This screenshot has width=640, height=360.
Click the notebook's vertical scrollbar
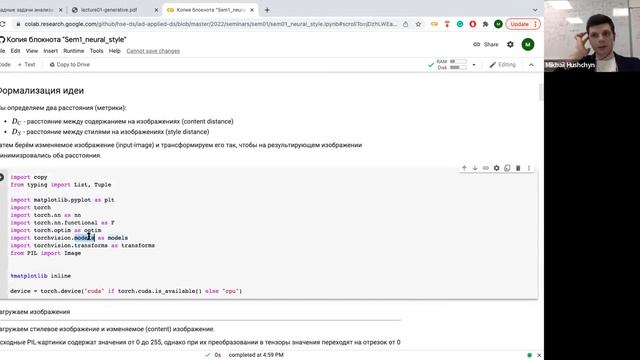pyautogui.click(x=541, y=92)
